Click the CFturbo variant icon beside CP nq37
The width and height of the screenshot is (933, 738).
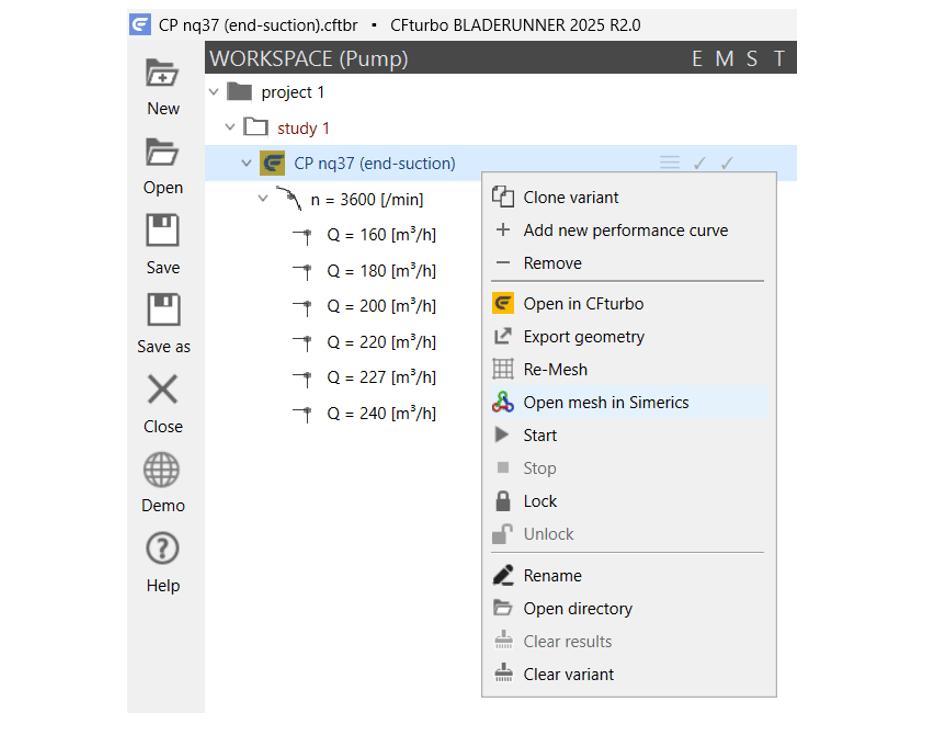tap(273, 163)
